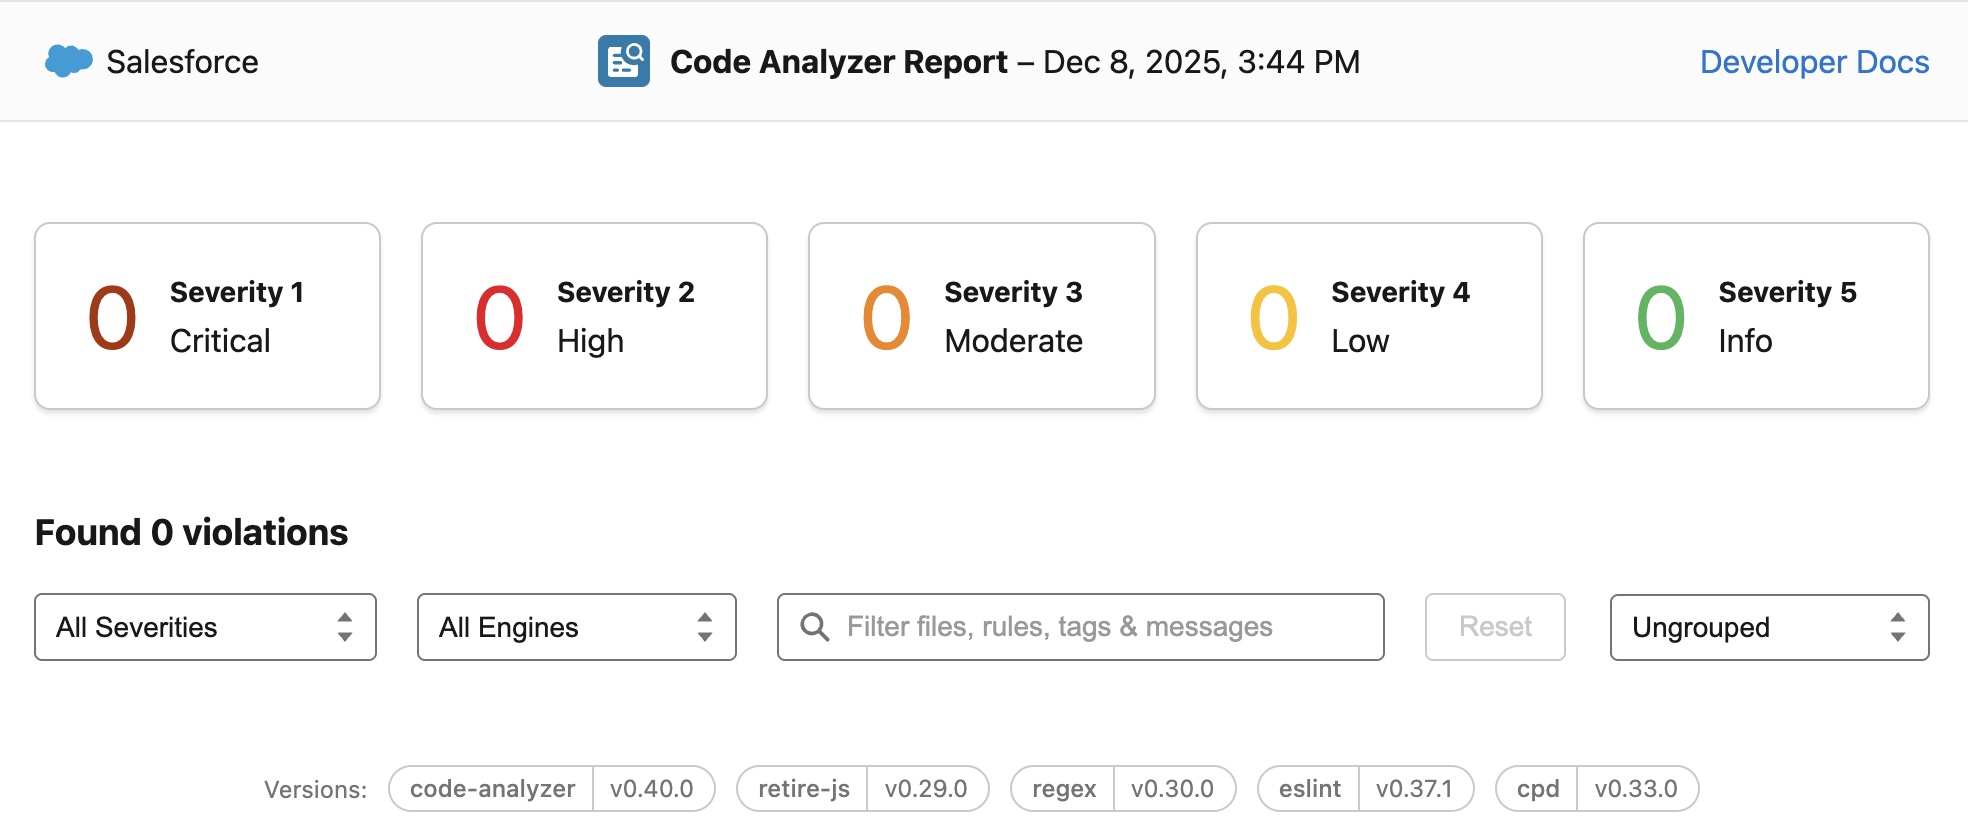Click the Code Analyzer report icon

tap(624, 61)
